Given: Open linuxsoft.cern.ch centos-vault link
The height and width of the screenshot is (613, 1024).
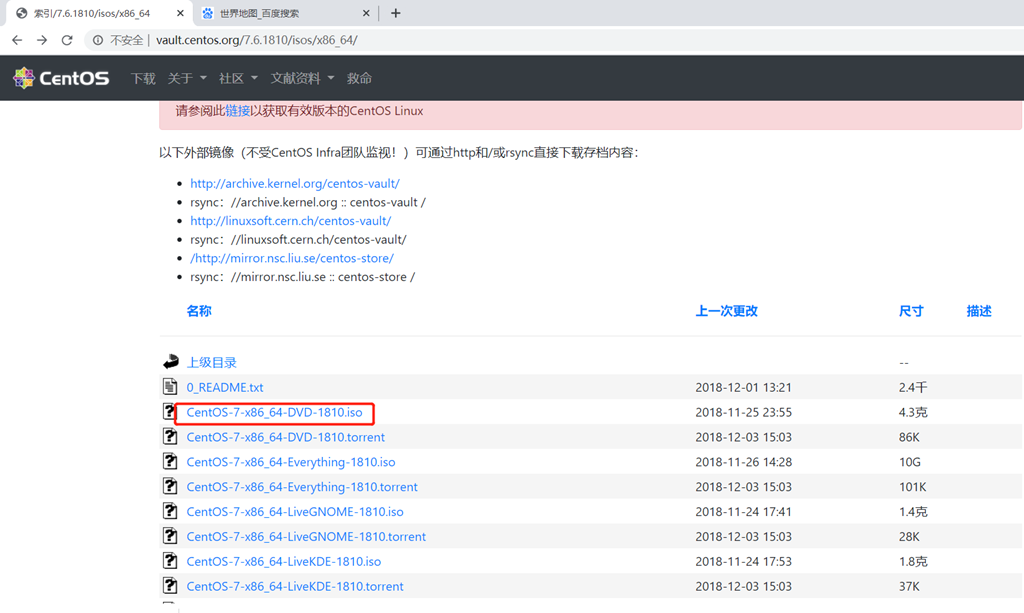Looking at the screenshot, I should (x=291, y=221).
